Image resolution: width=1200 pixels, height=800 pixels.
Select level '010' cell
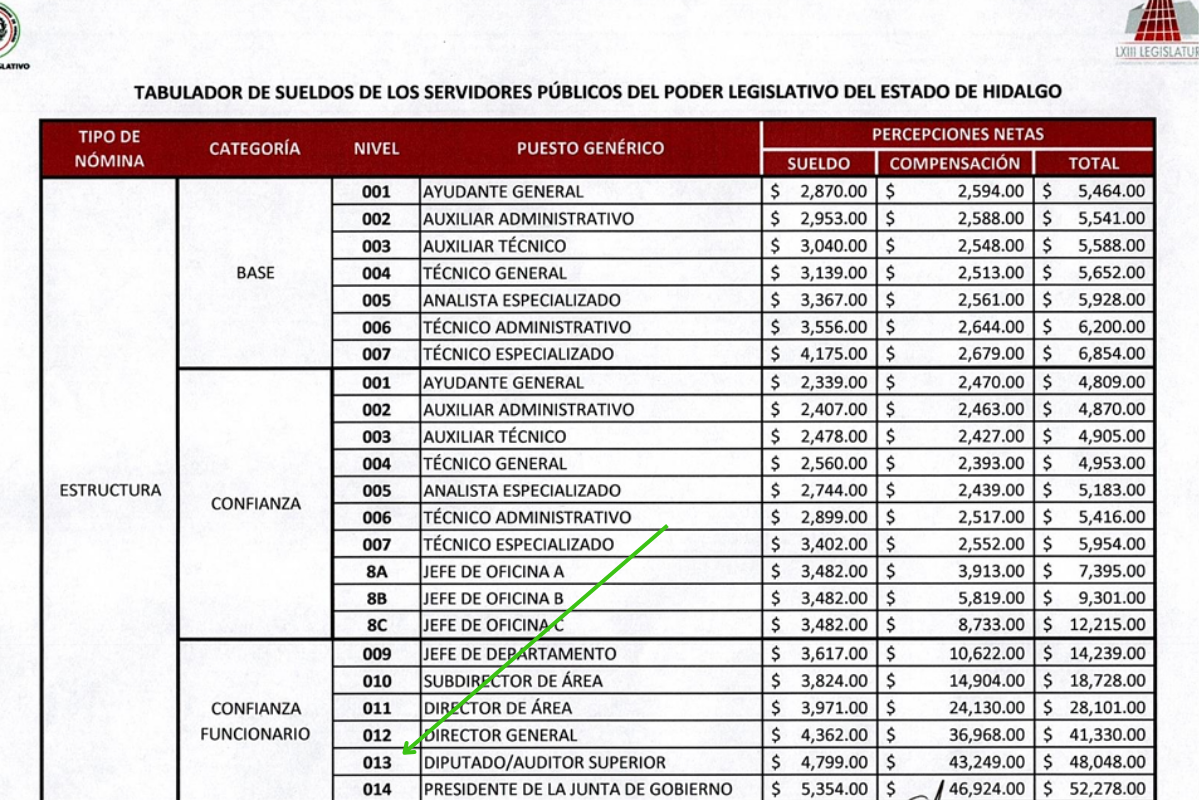376,680
